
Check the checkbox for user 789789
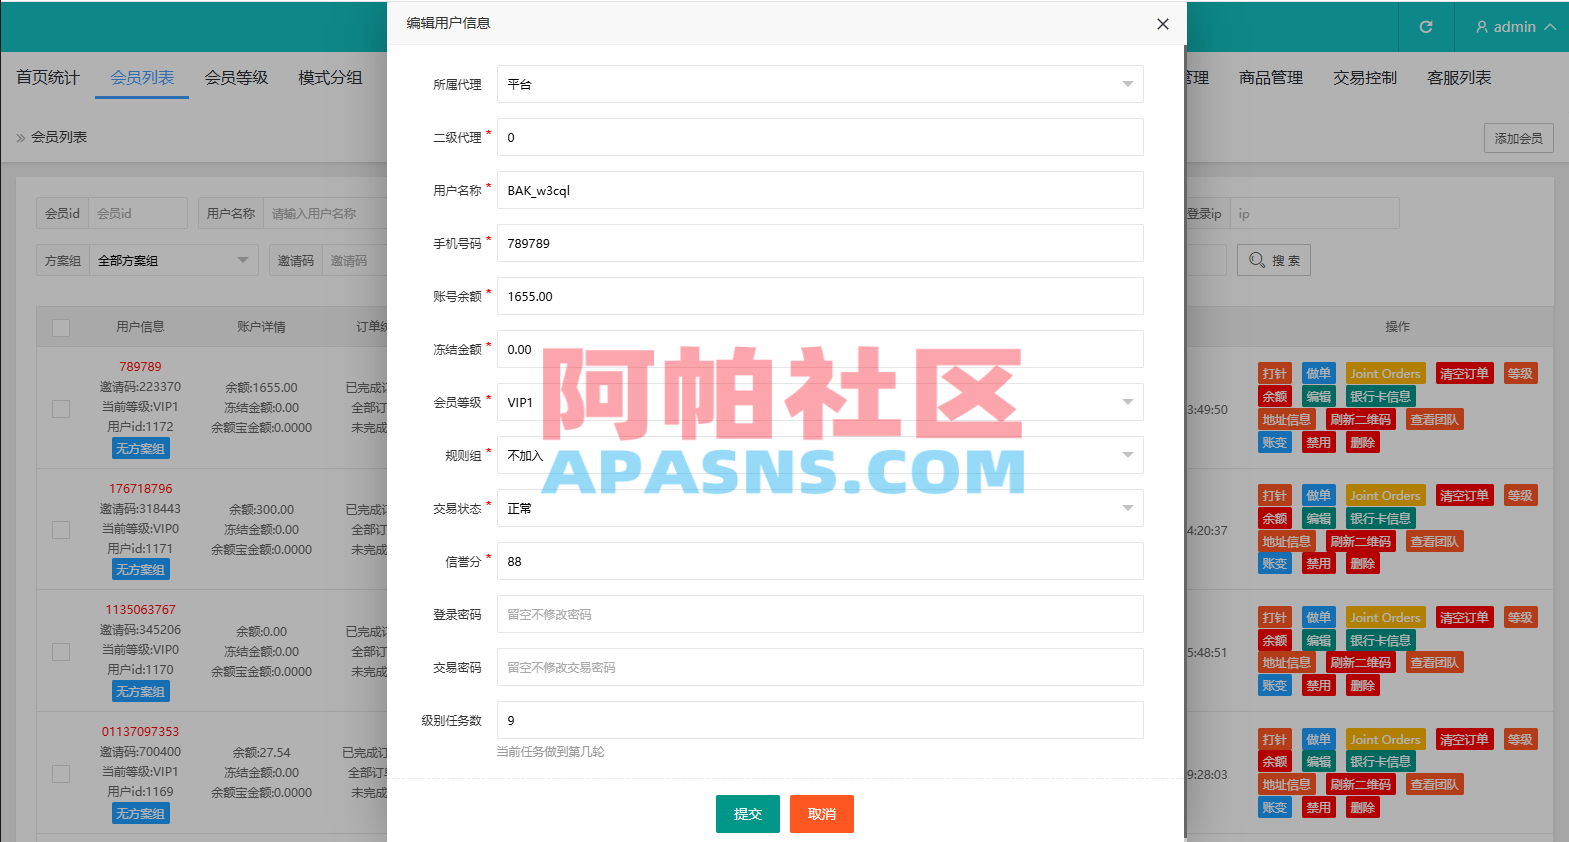(x=61, y=408)
